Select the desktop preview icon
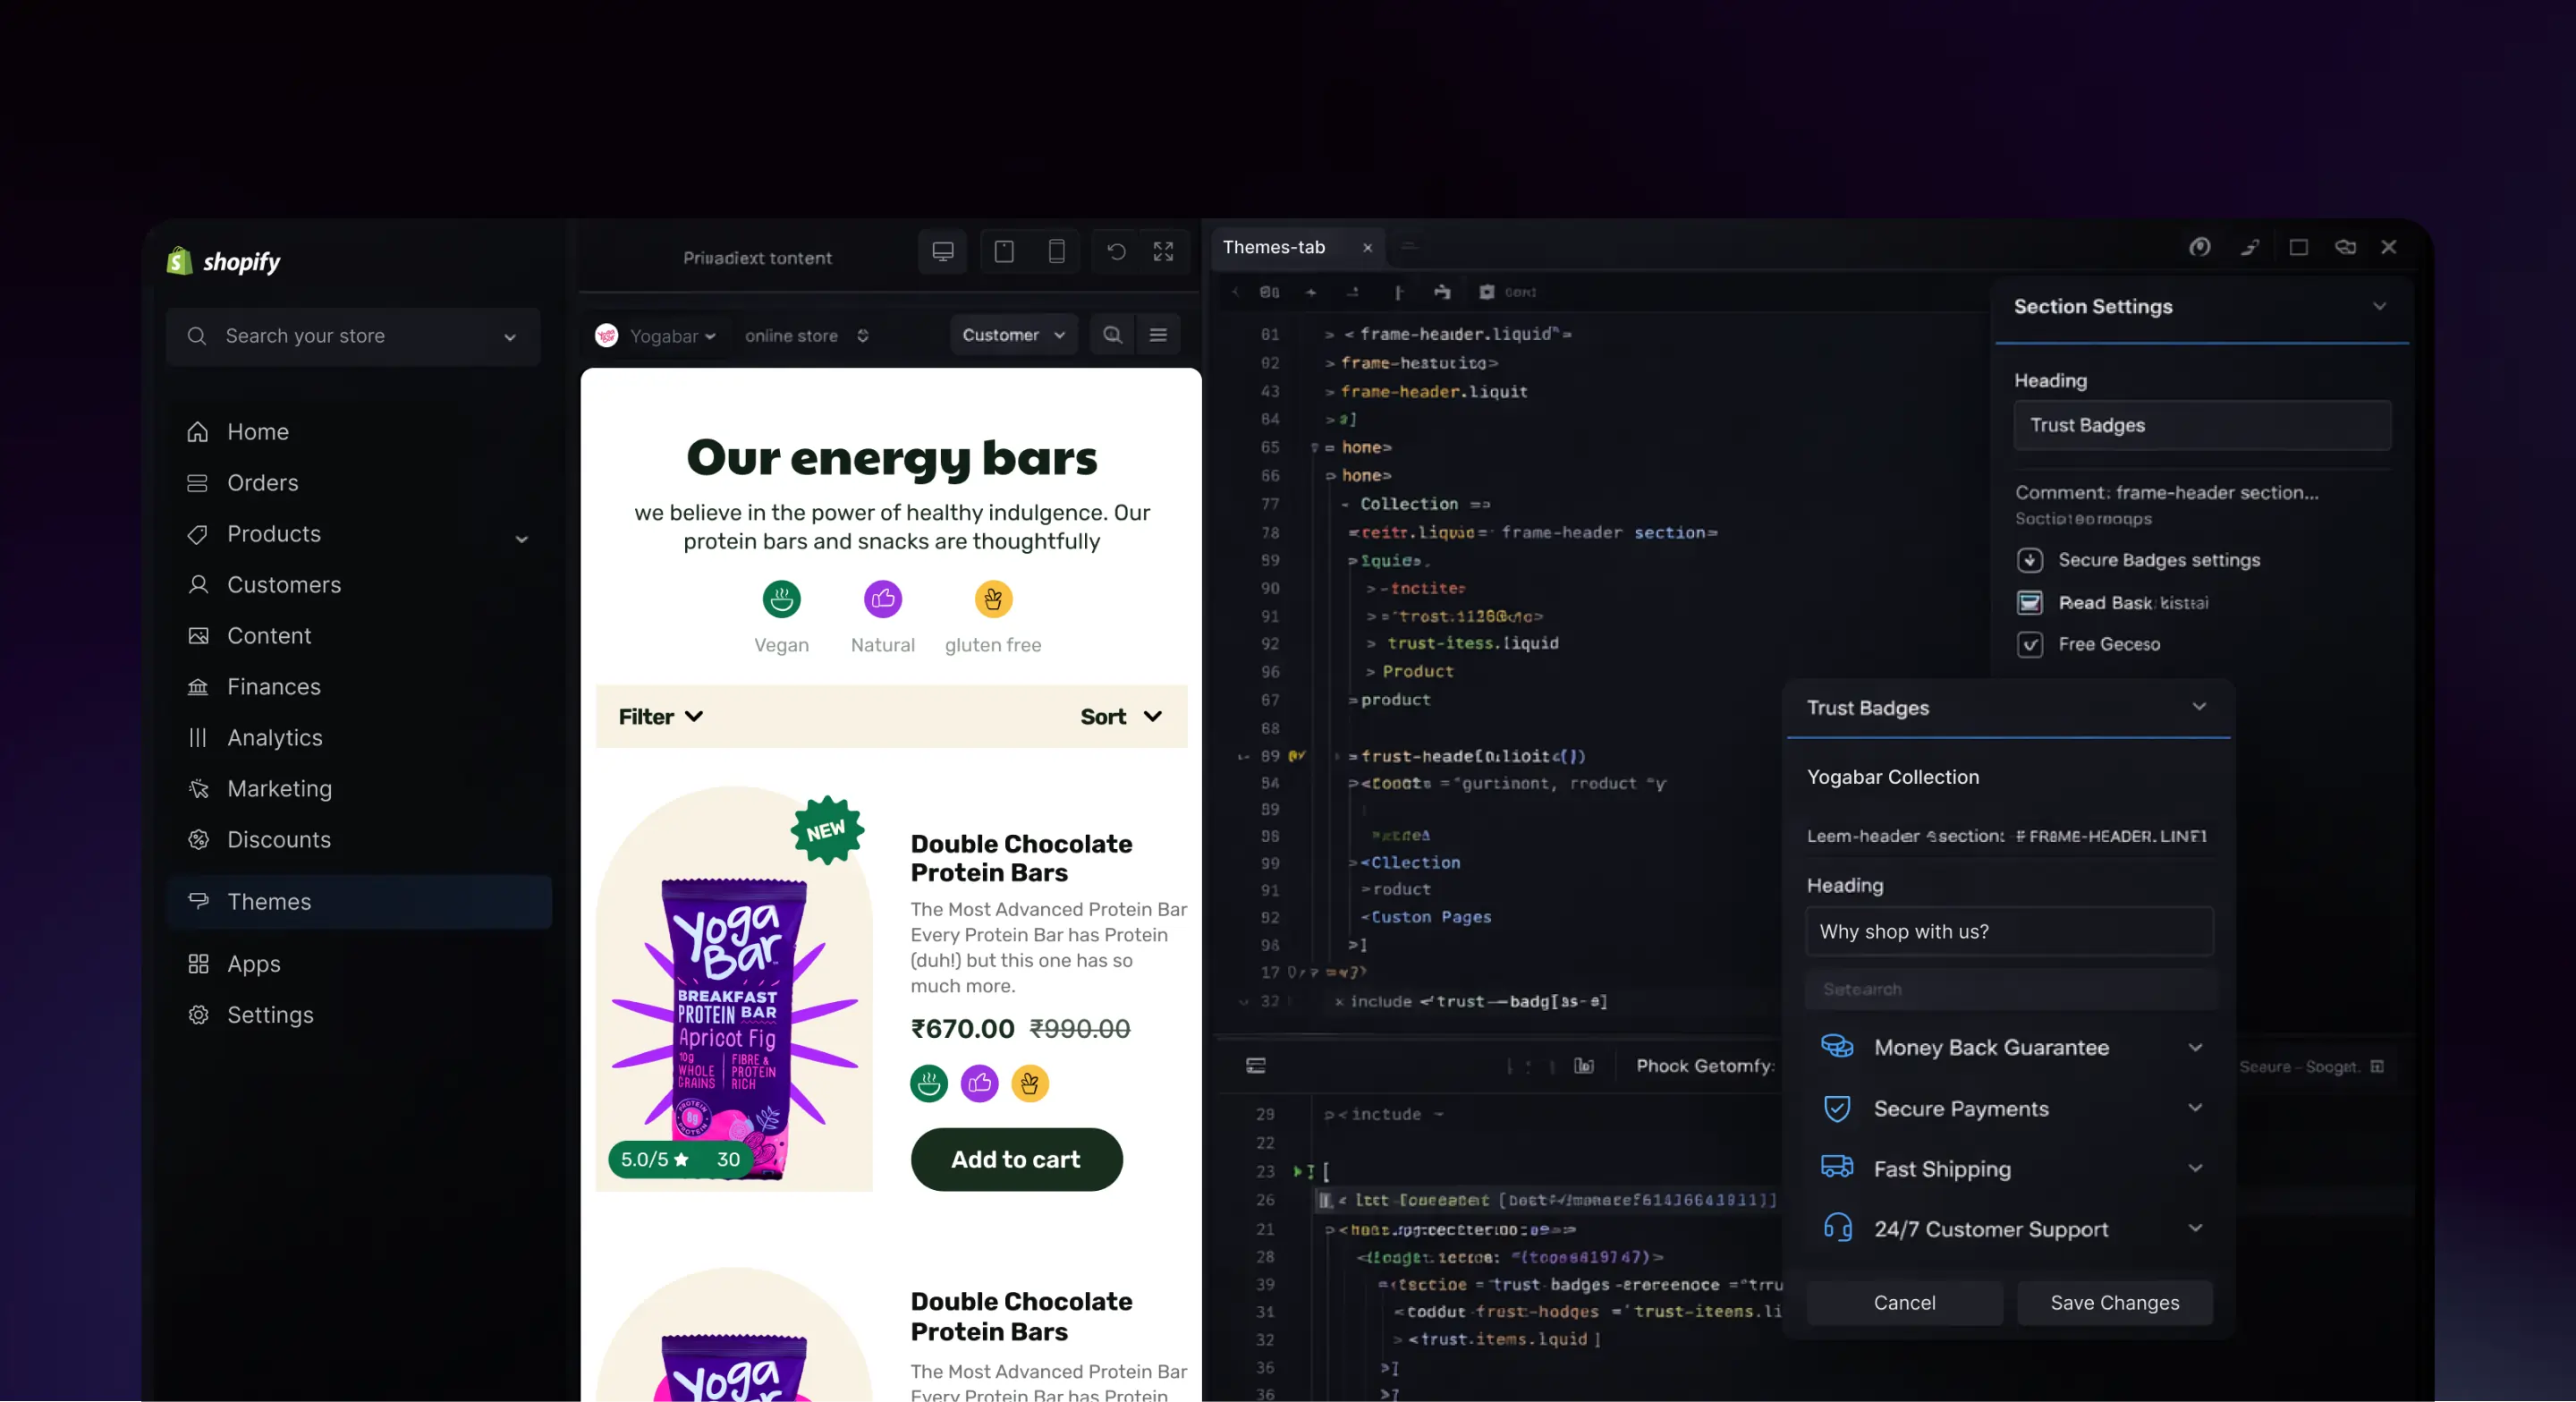This screenshot has height=1402, width=2576. pos(942,252)
